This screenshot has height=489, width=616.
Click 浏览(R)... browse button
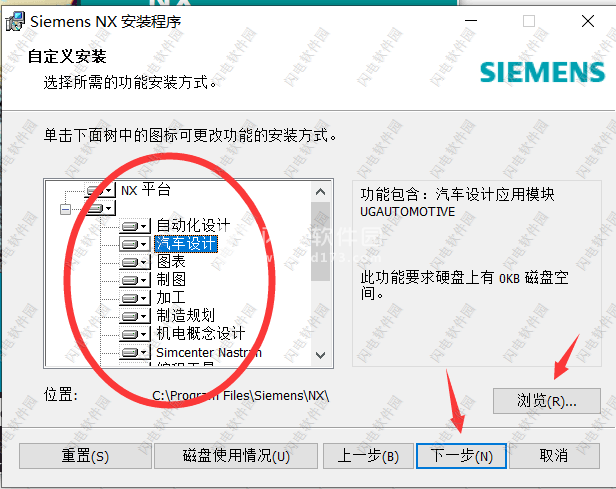coord(546,401)
